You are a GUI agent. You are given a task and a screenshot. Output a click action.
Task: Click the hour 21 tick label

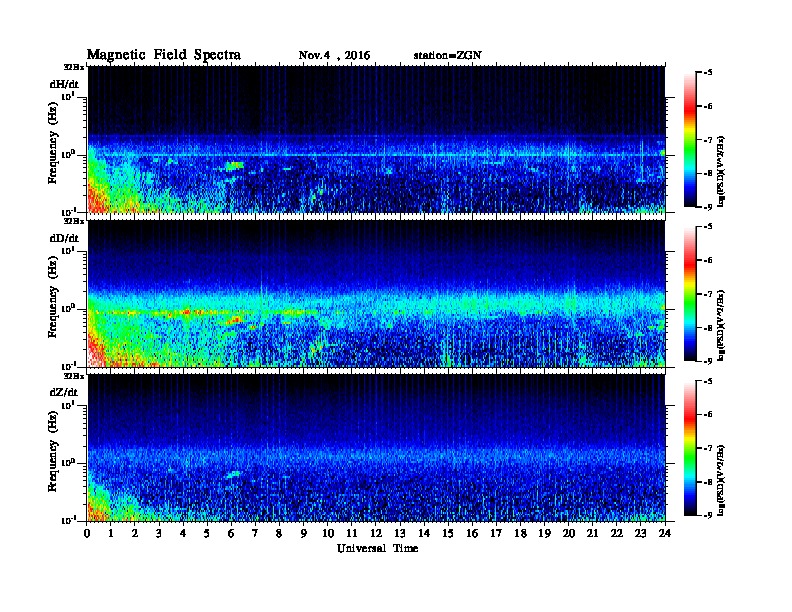(x=593, y=533)
